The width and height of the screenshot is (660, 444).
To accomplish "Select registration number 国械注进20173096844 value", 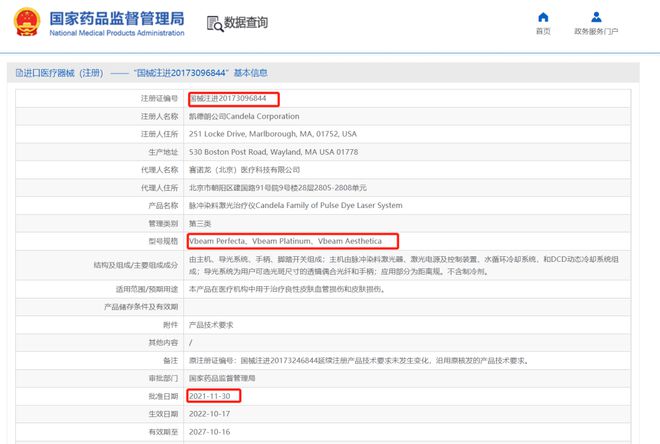I will (228, 98).
